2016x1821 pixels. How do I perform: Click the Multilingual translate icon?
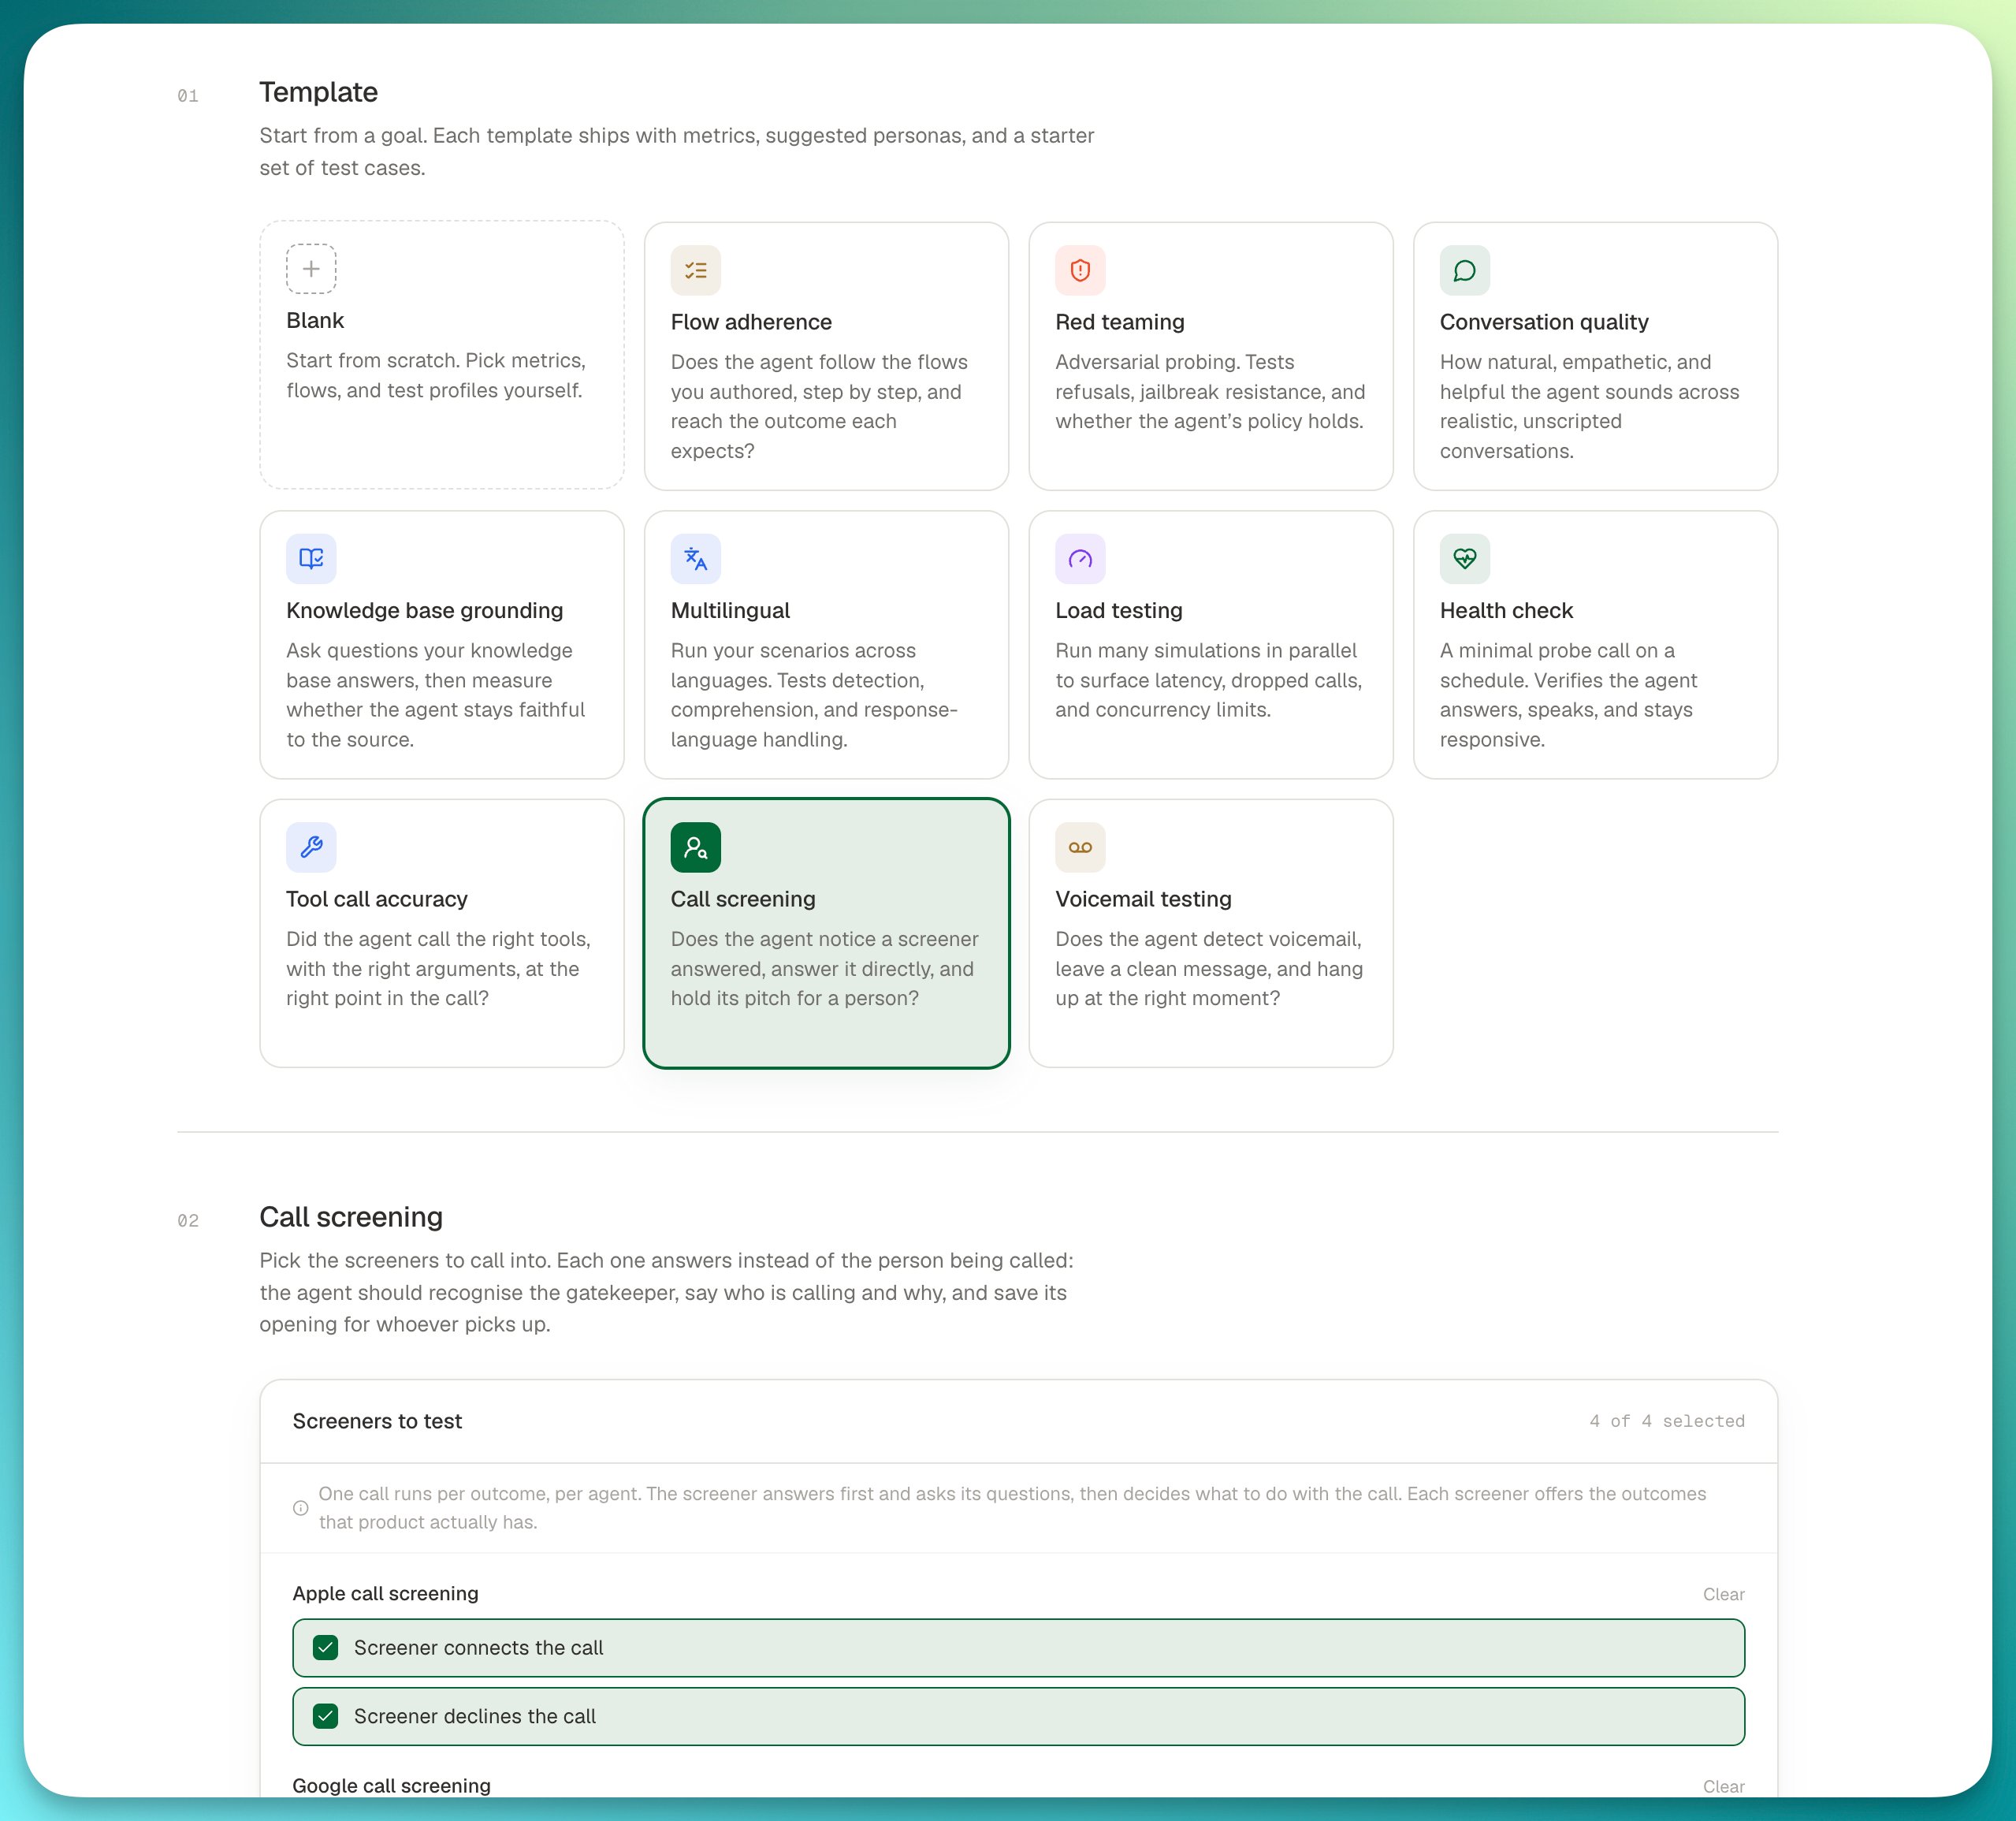tap(696, 559)
